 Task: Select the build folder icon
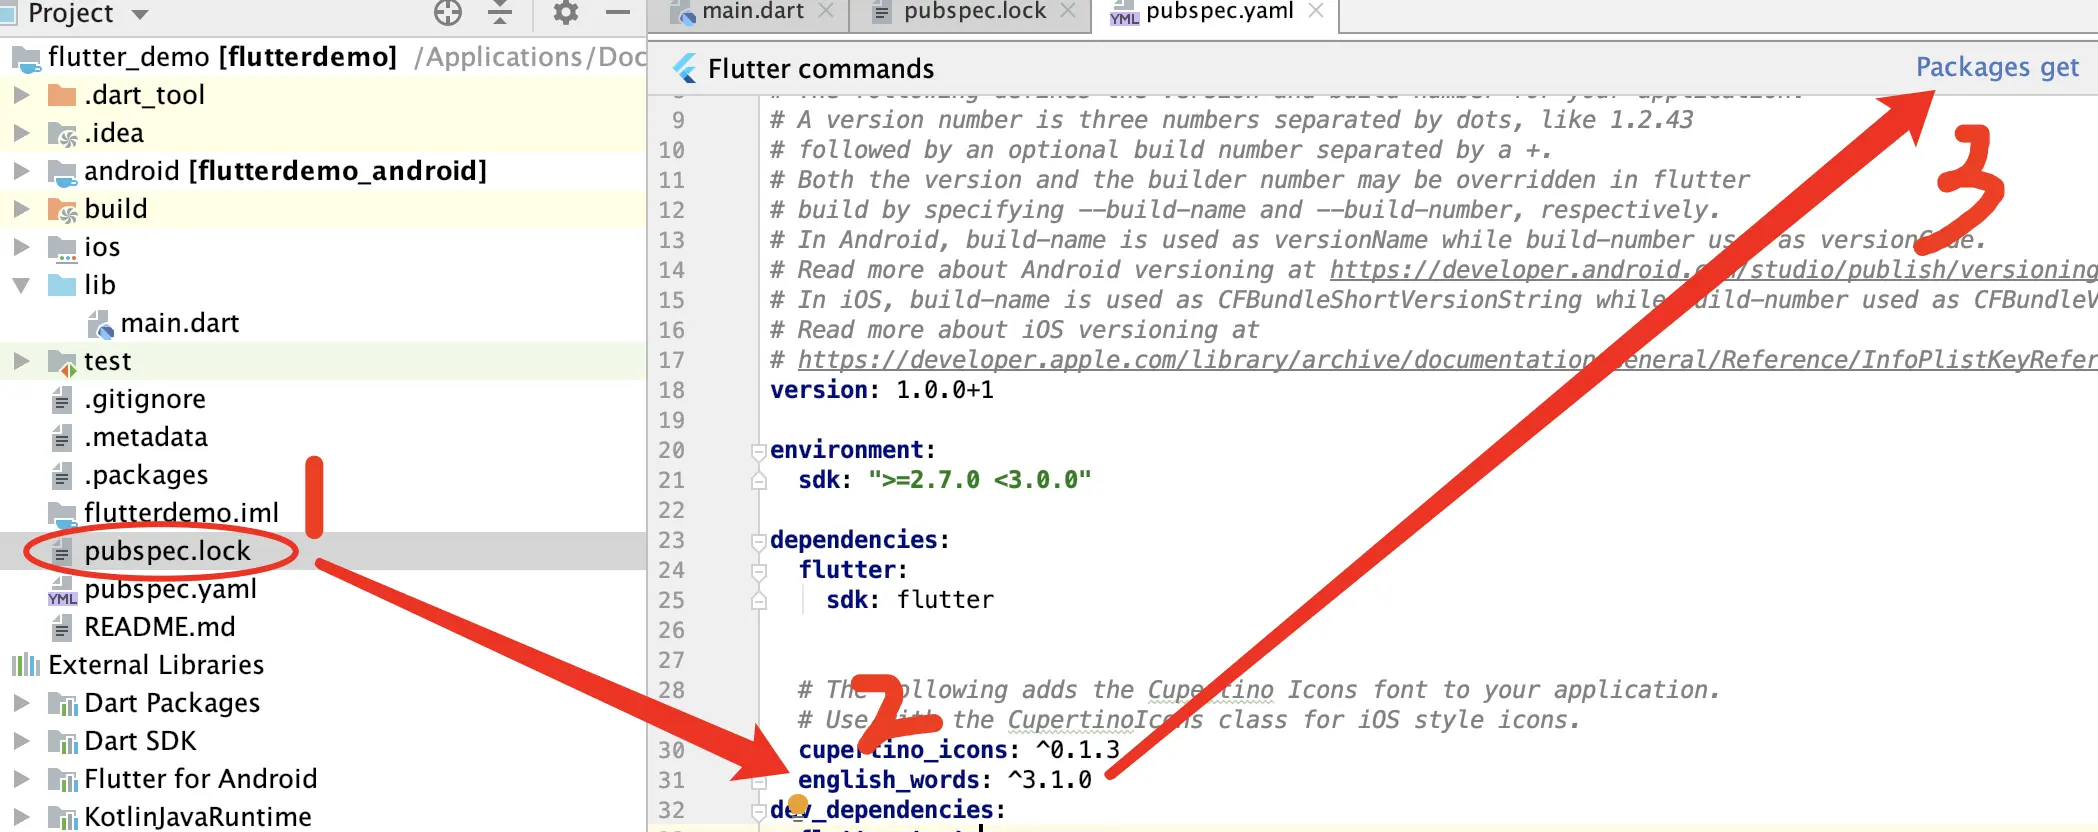click(62, 210)
